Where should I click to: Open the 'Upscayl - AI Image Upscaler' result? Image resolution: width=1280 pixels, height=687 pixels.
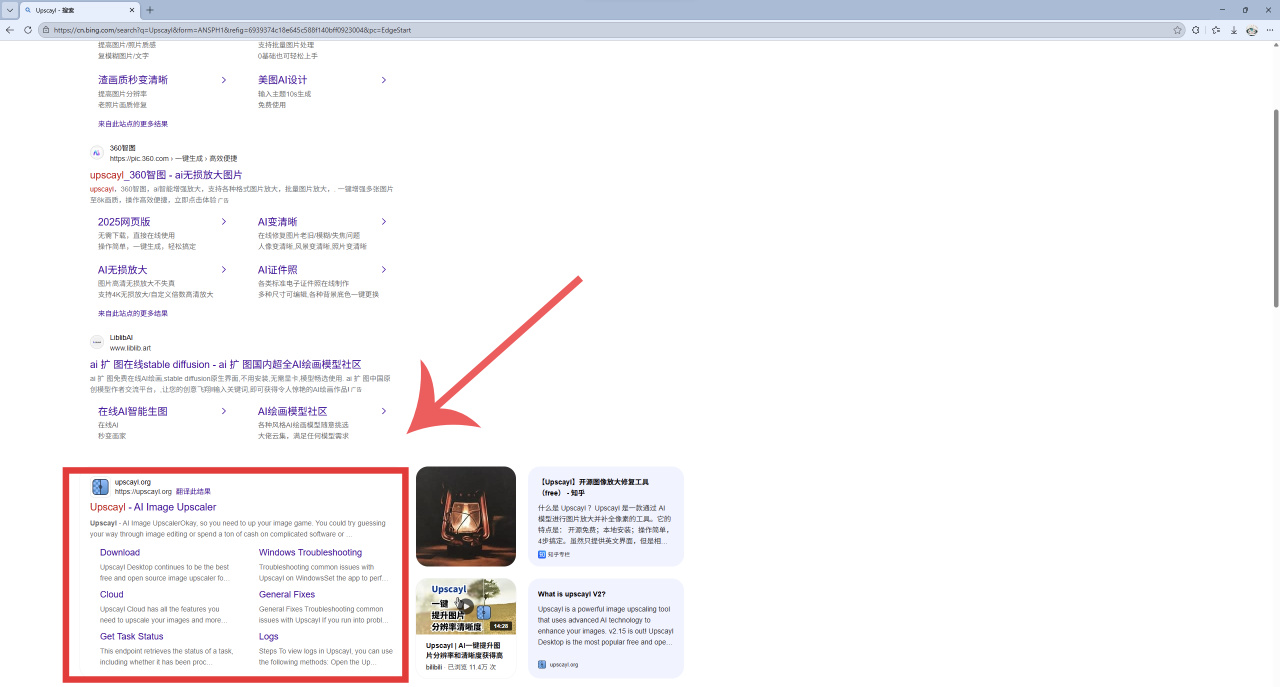pos(153,507)
